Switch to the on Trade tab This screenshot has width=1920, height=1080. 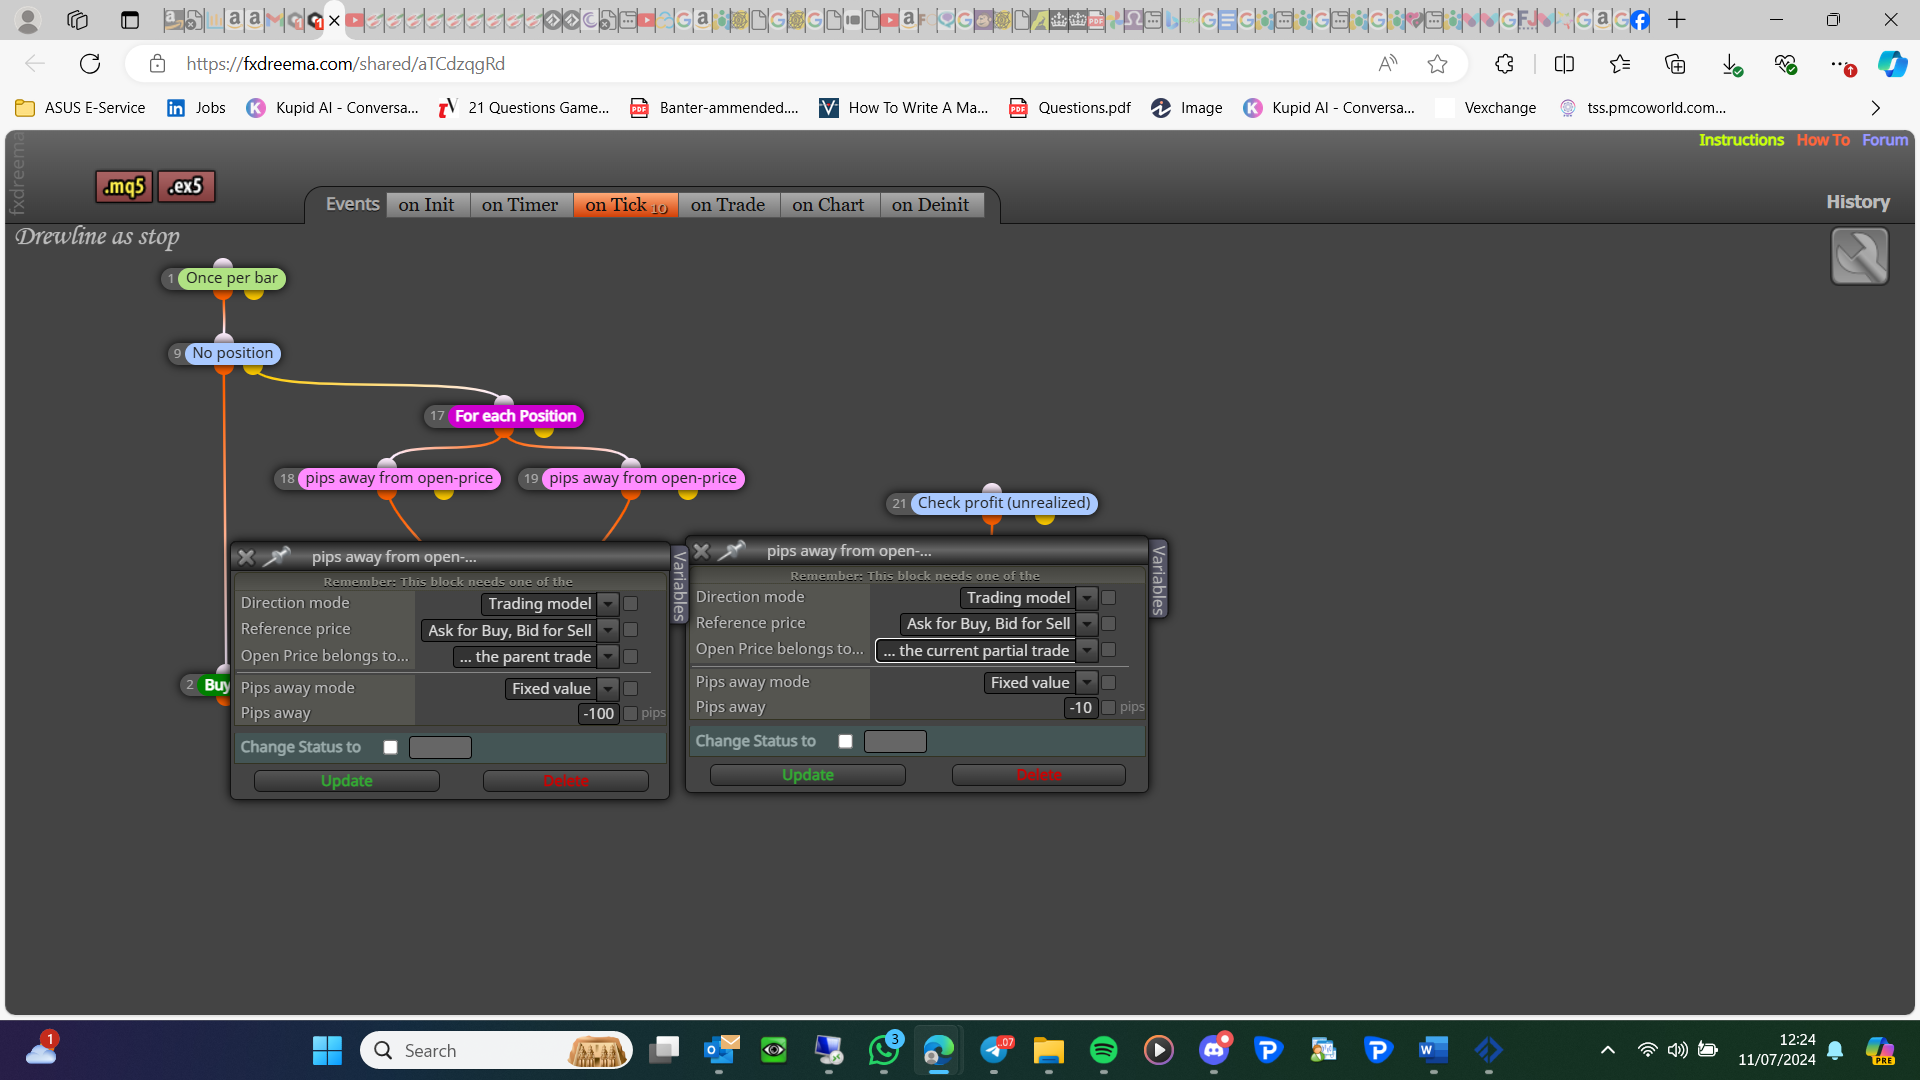[x=728, y=205]
